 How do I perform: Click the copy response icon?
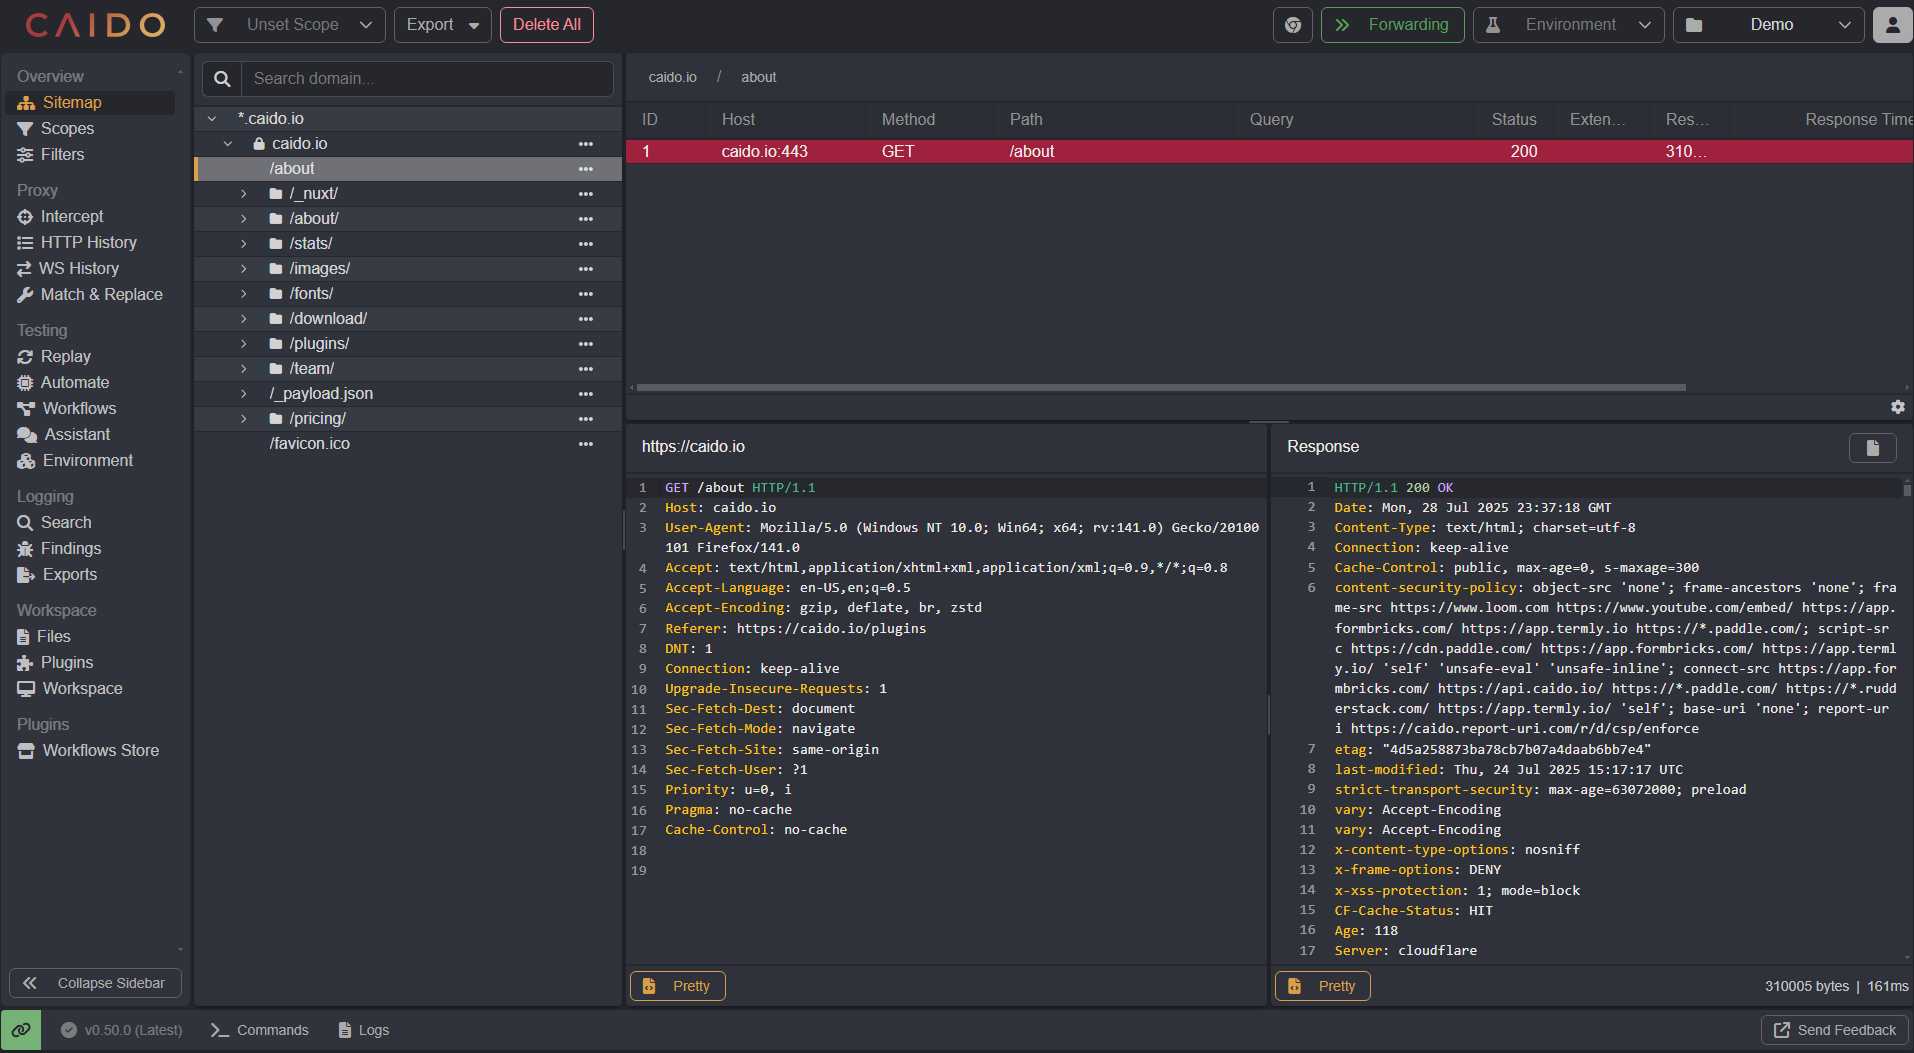(x=1872, y=447)
